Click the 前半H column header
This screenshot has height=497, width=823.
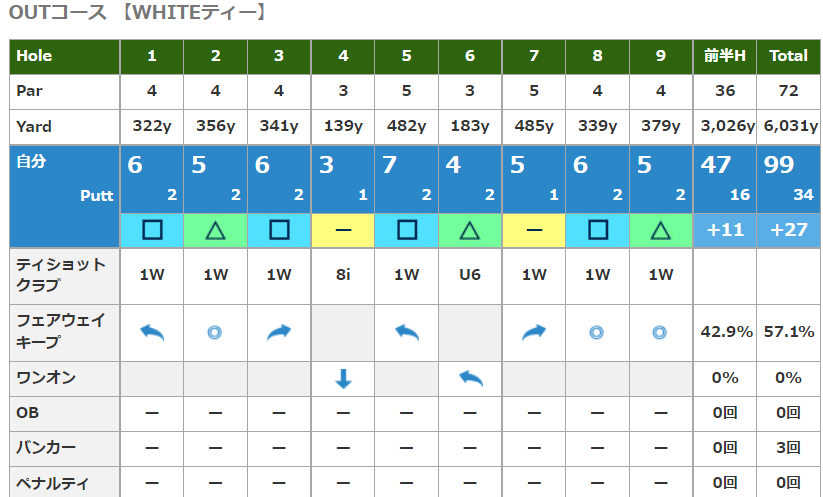point(725,56)
